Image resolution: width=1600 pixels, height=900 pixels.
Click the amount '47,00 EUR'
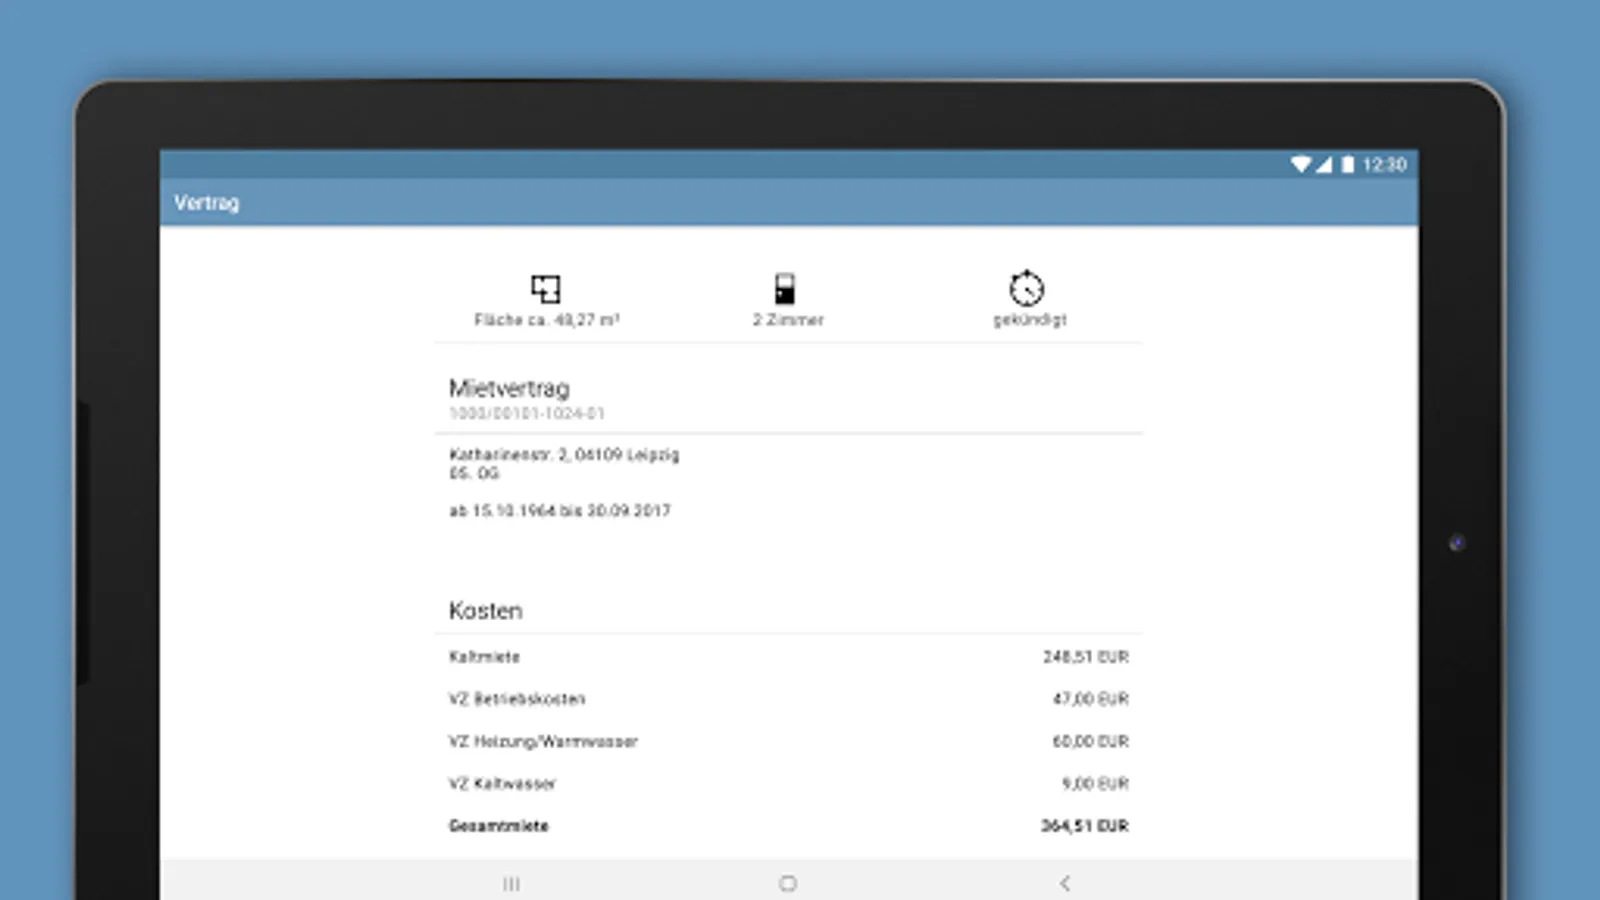1090,699
